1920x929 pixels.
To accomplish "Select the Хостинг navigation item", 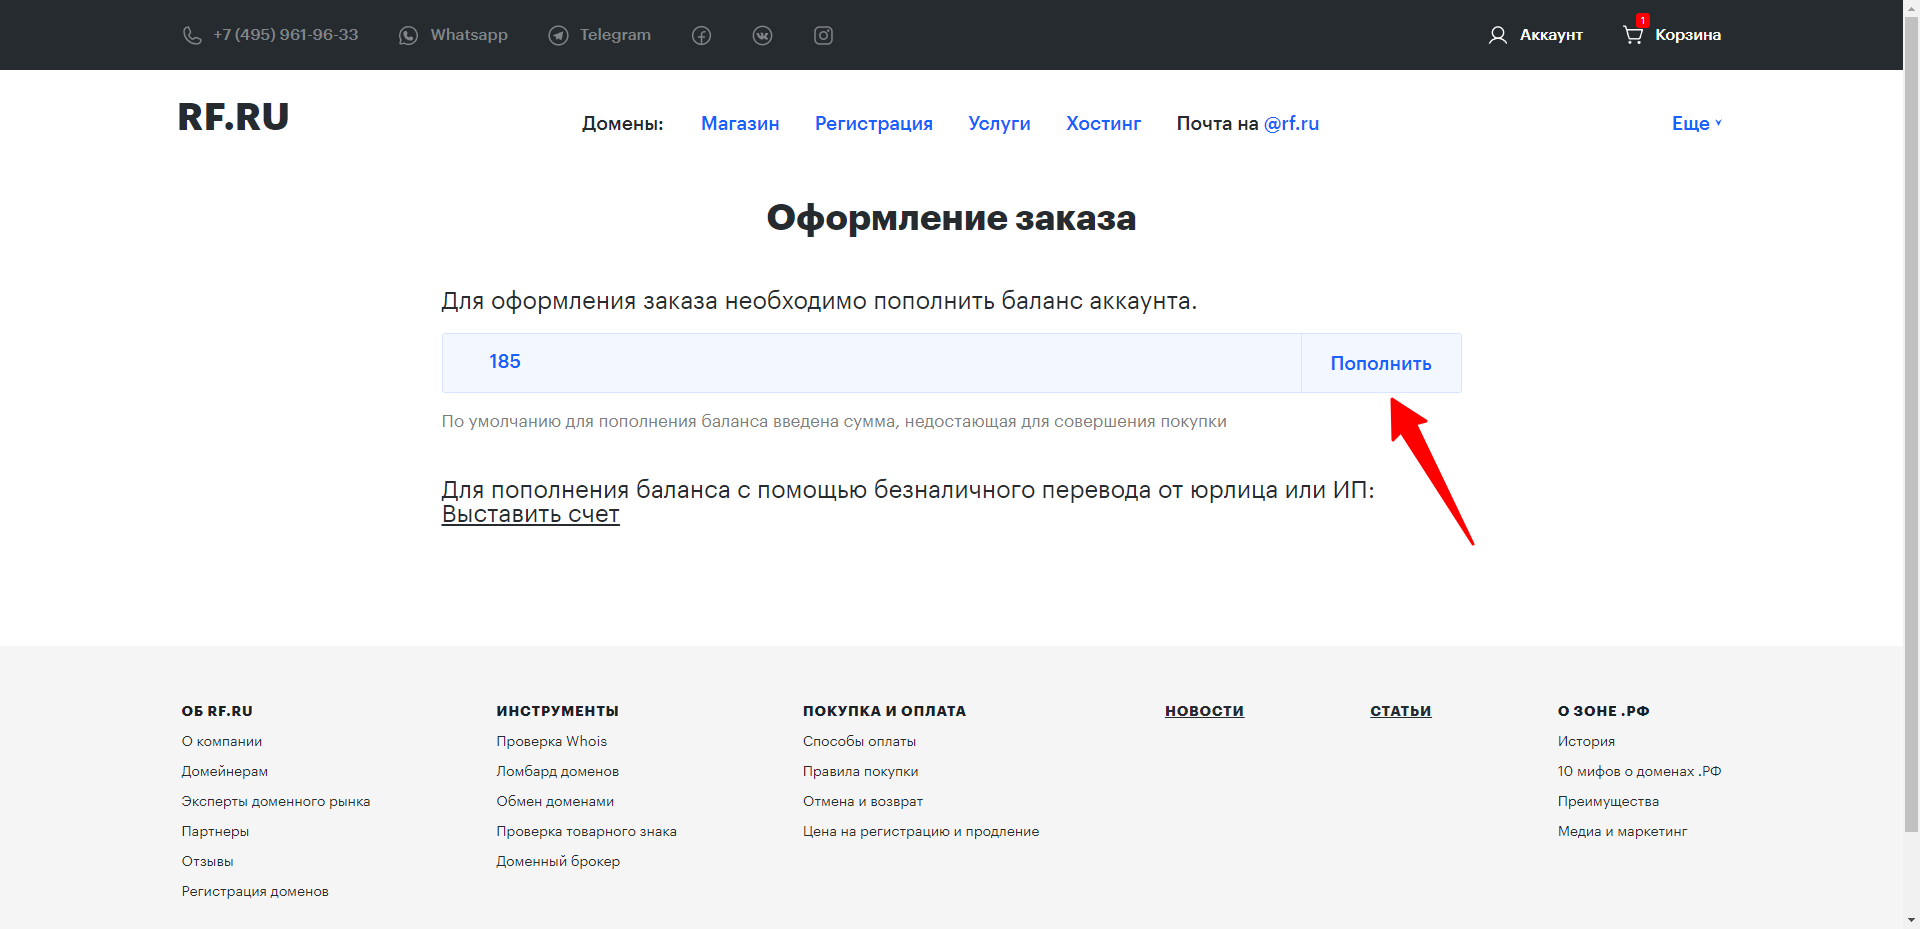I will [x=1103, y=123].
